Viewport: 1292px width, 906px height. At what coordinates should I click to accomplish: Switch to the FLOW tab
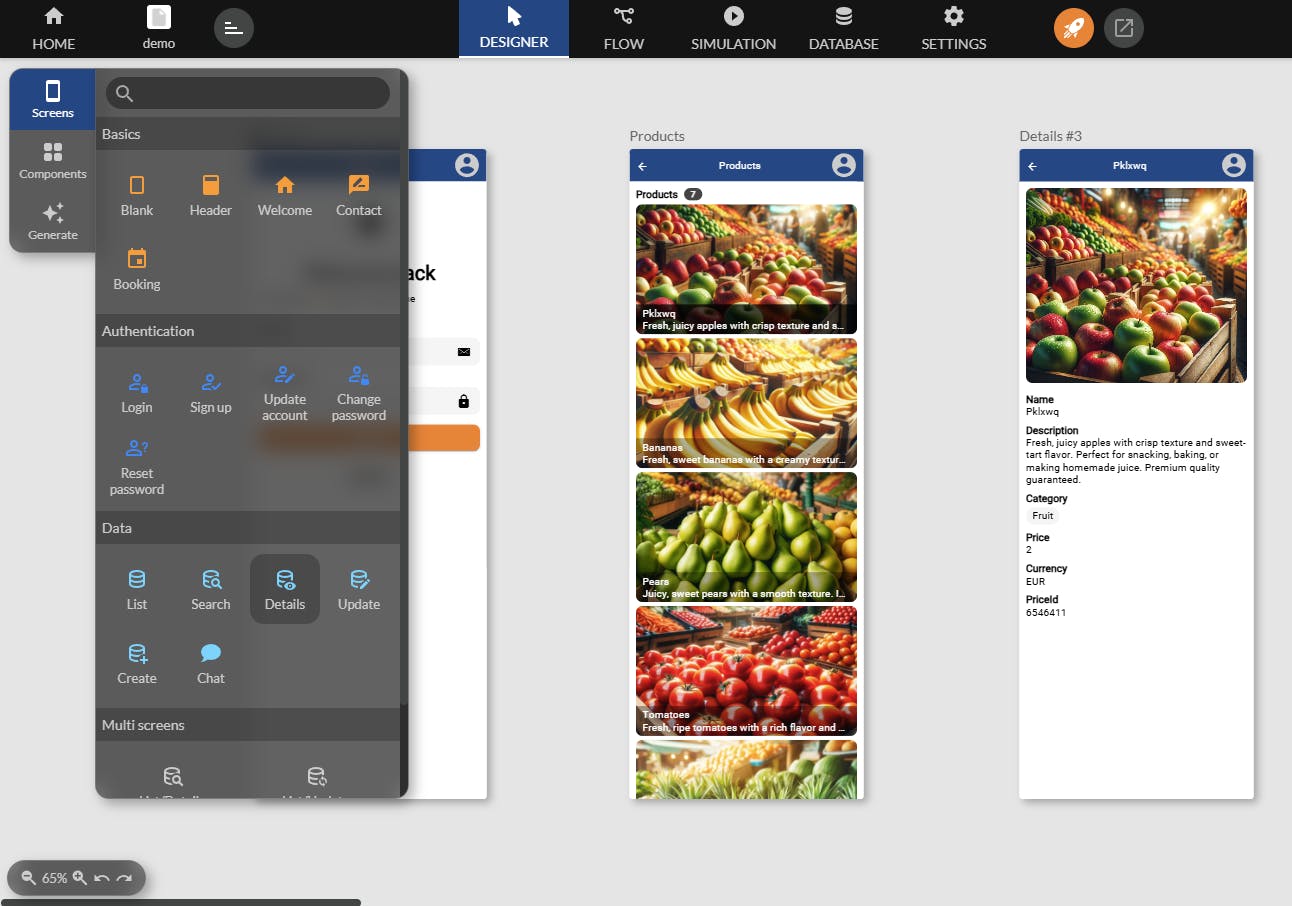(624, 29)
